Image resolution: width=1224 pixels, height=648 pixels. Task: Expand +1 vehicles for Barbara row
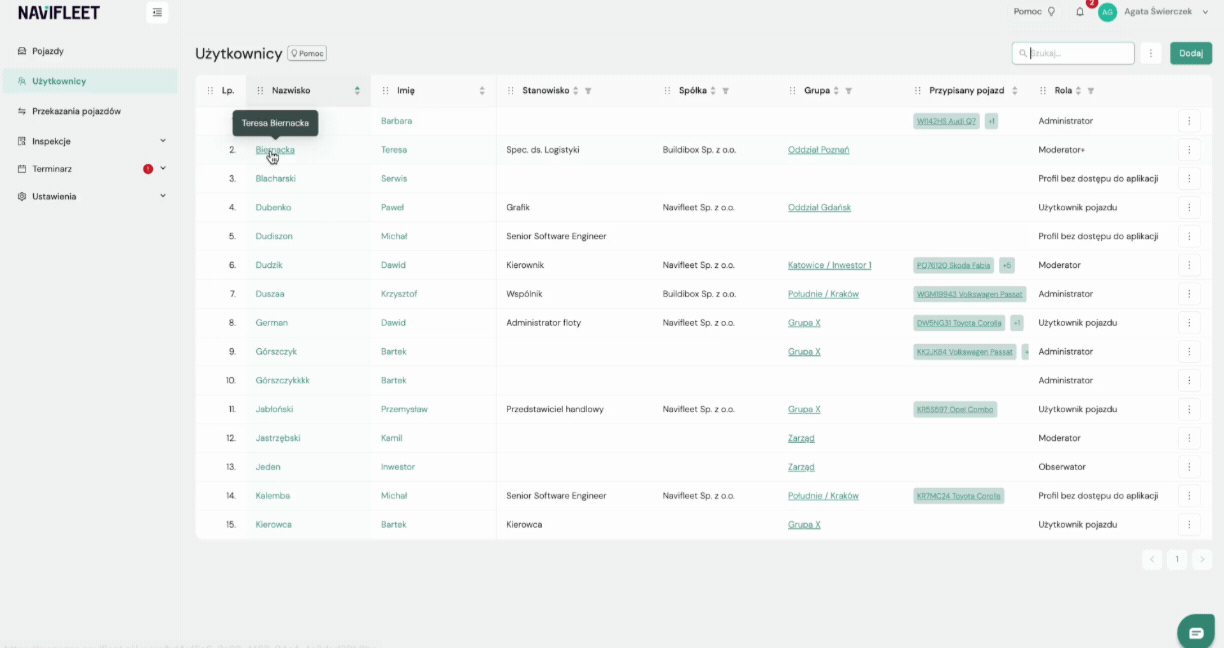click(991, 121)
